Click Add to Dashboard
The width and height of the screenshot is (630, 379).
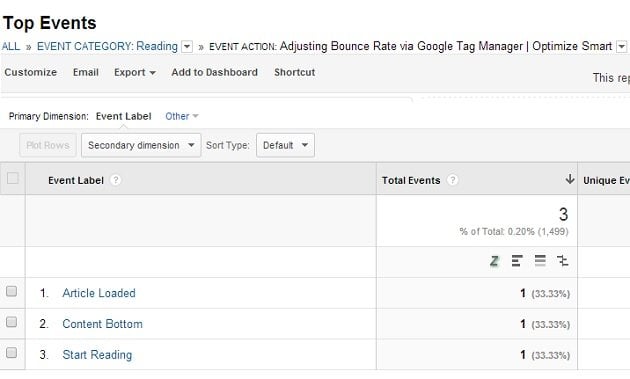pos(215,72)
